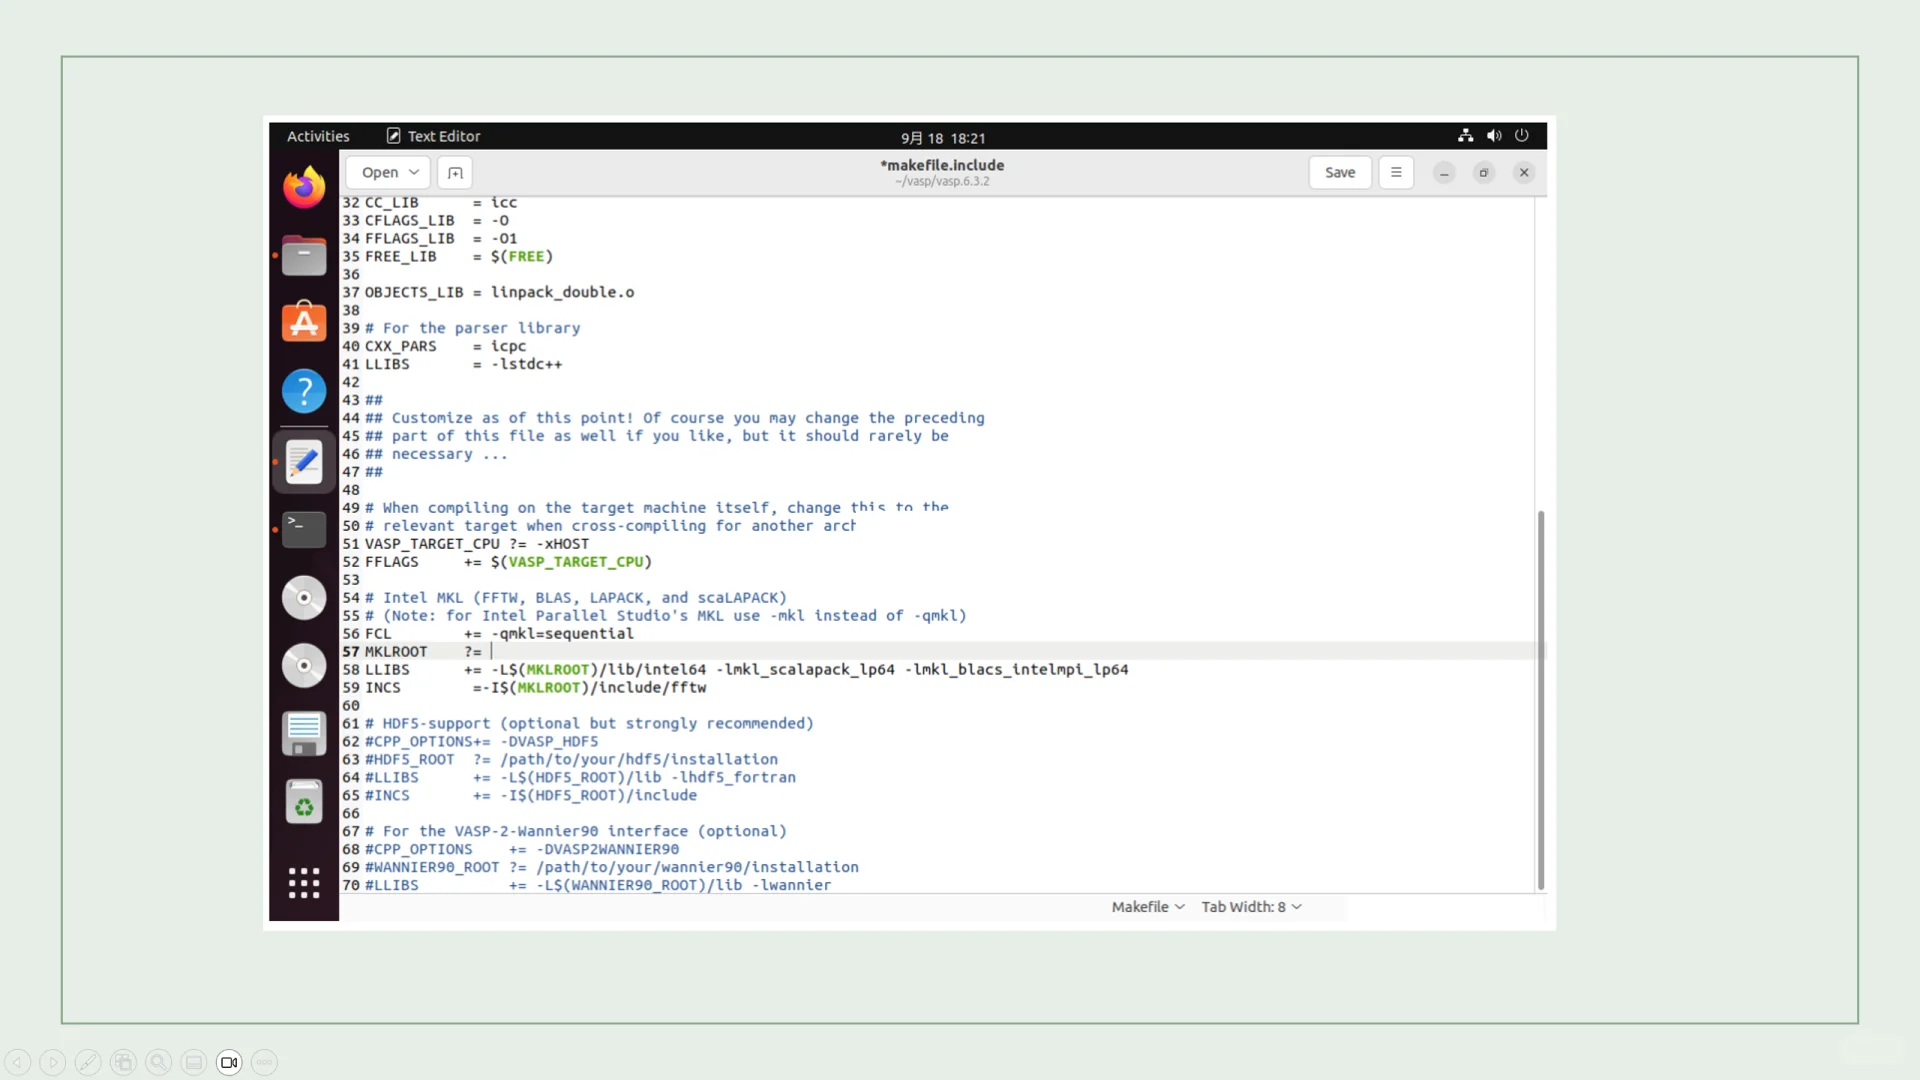Open the Files manager from the dock
This screenshot has width=1920, height=1080.
304,256
